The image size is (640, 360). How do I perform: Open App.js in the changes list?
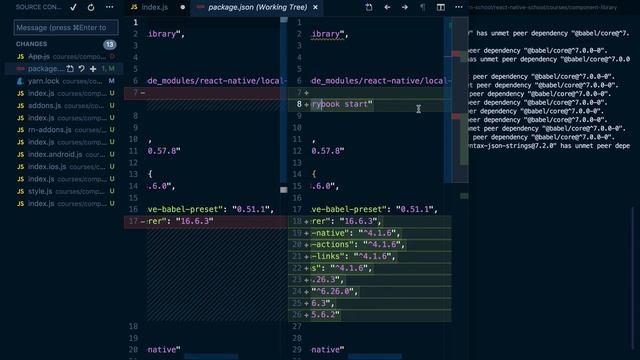[65, 56]
